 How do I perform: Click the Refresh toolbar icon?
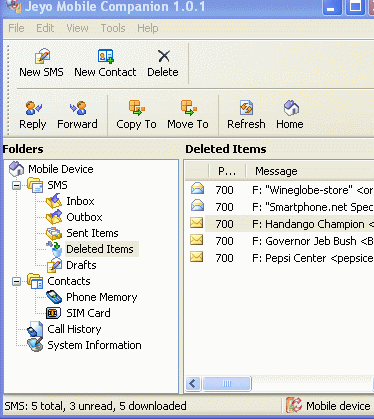[x=247, y=108]
